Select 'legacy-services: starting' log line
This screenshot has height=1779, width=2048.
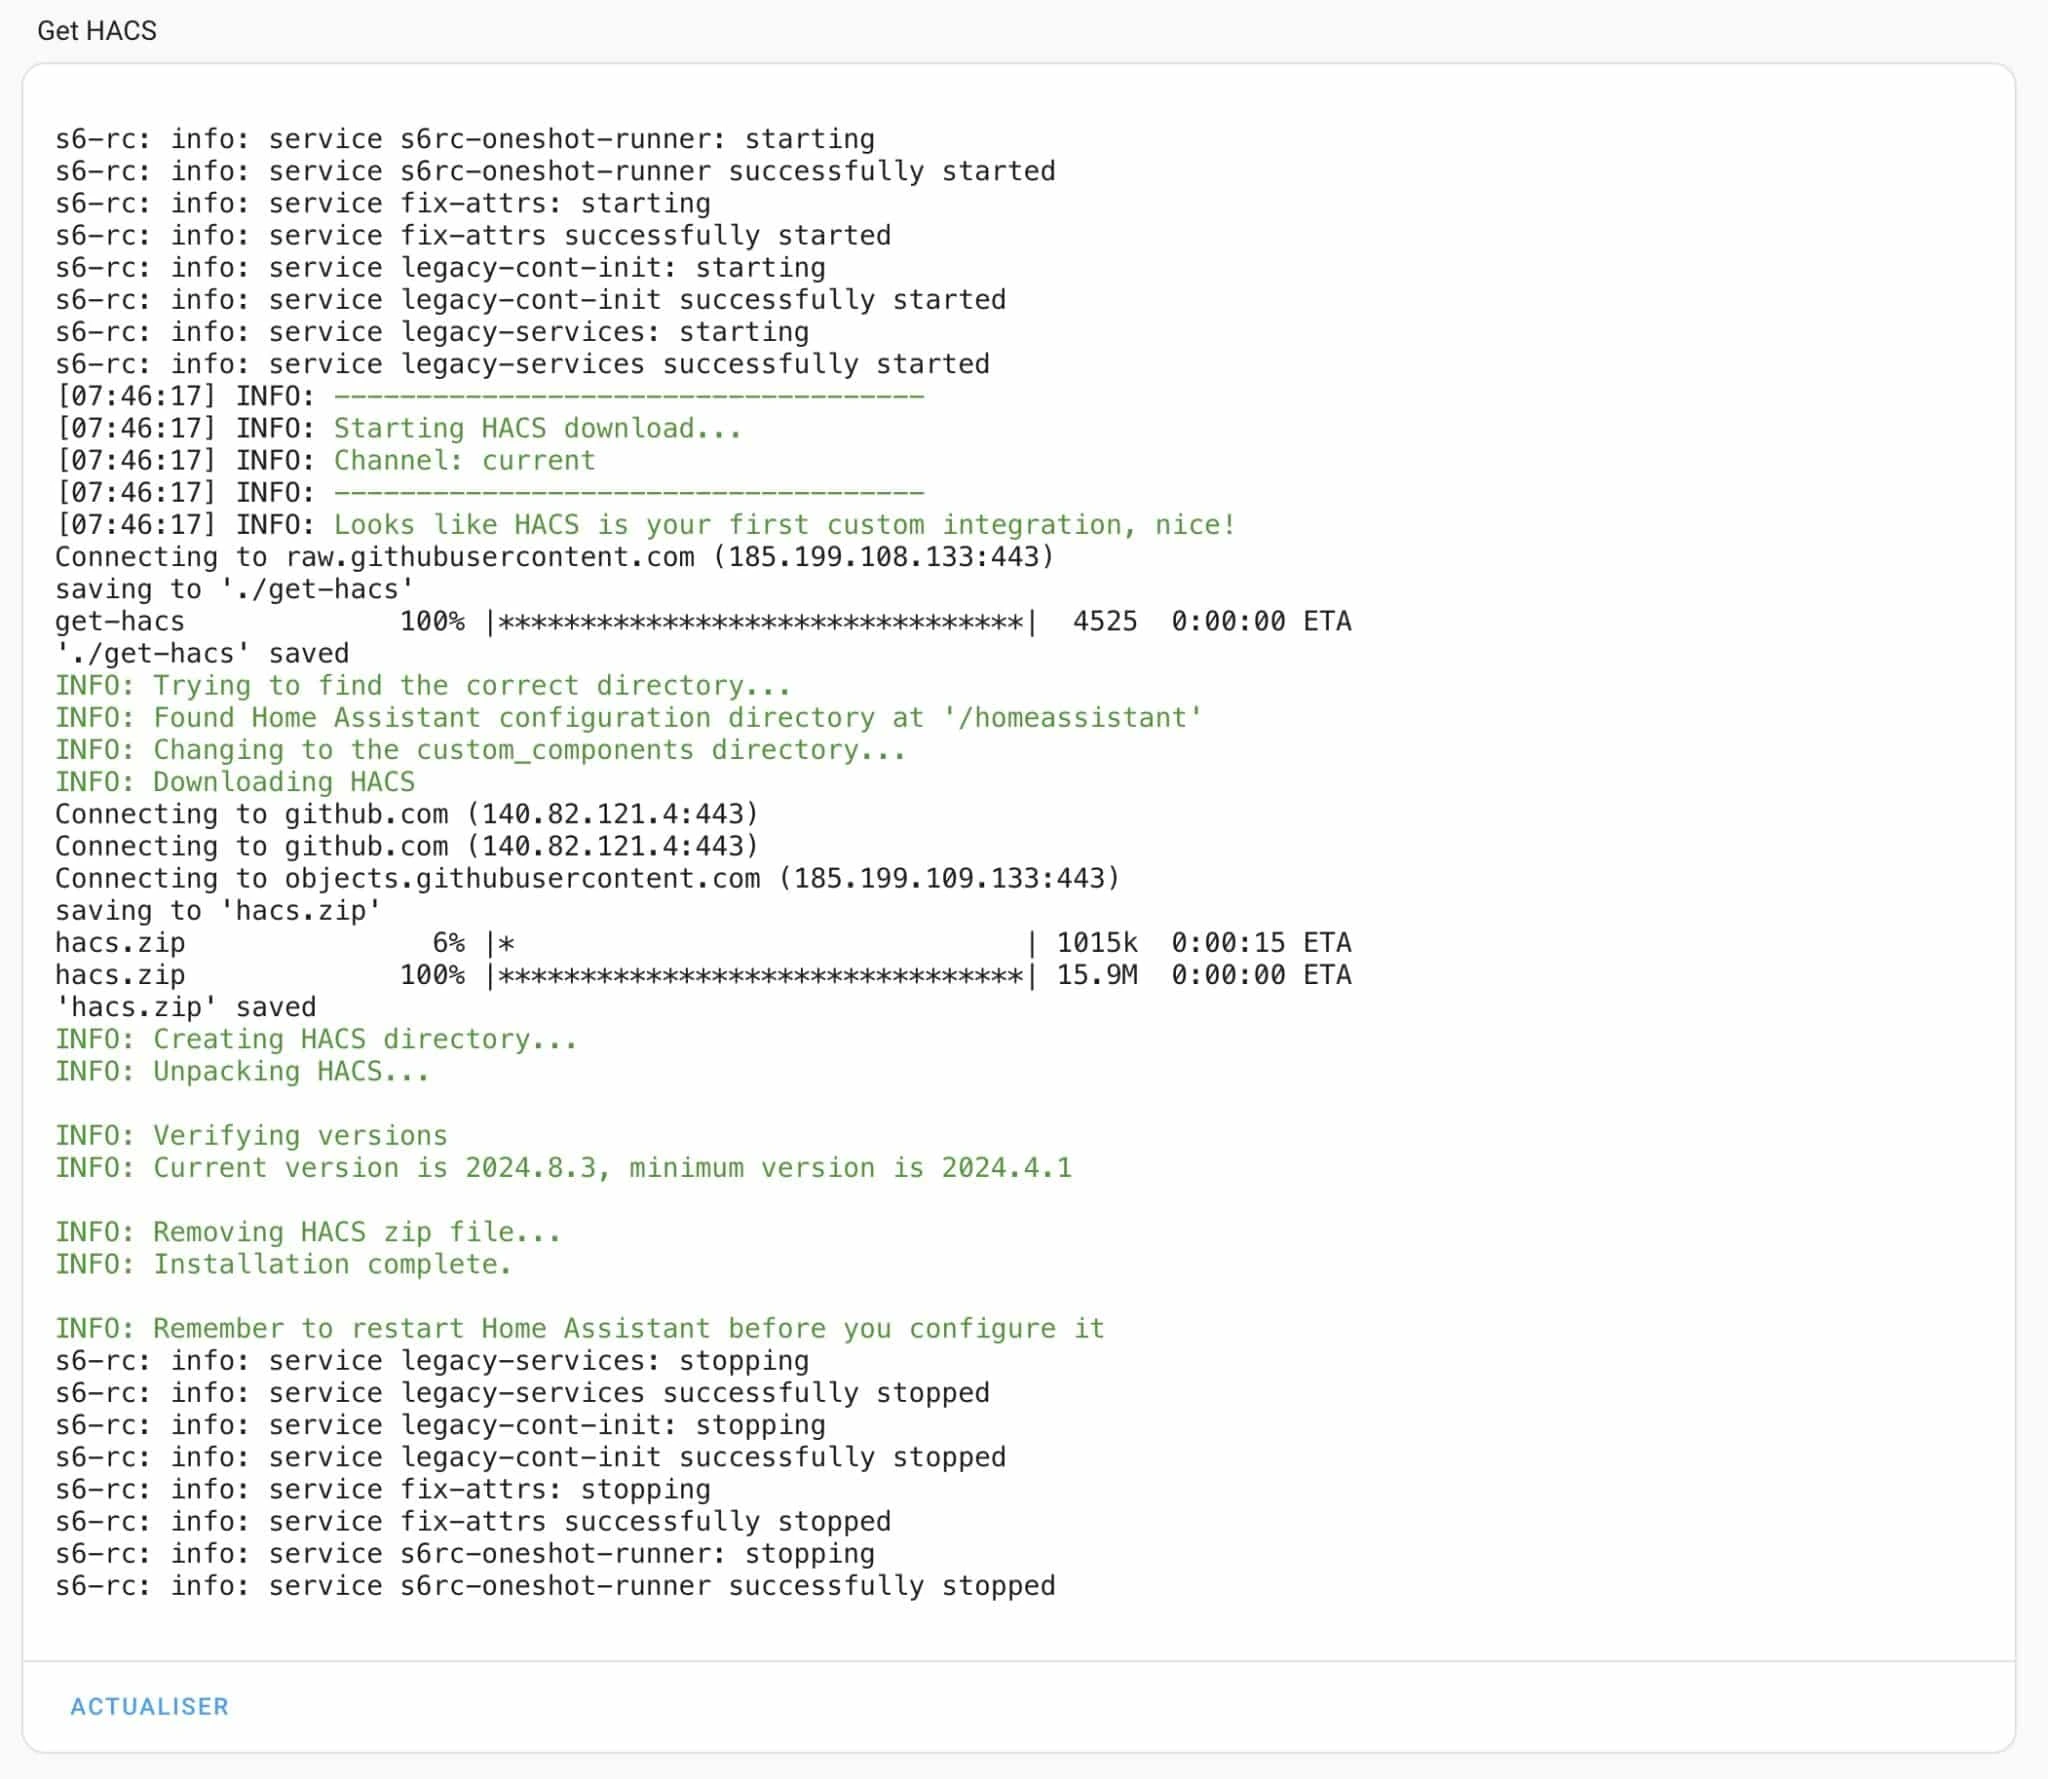432,331
